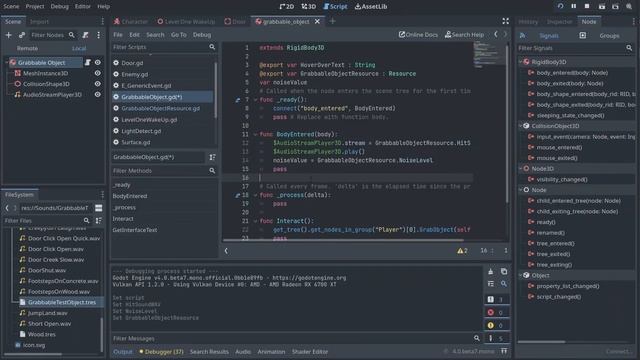The image size is (640, 360).
Task: Click the warnings indicator showing 2
Action: [x=462, y=251]
